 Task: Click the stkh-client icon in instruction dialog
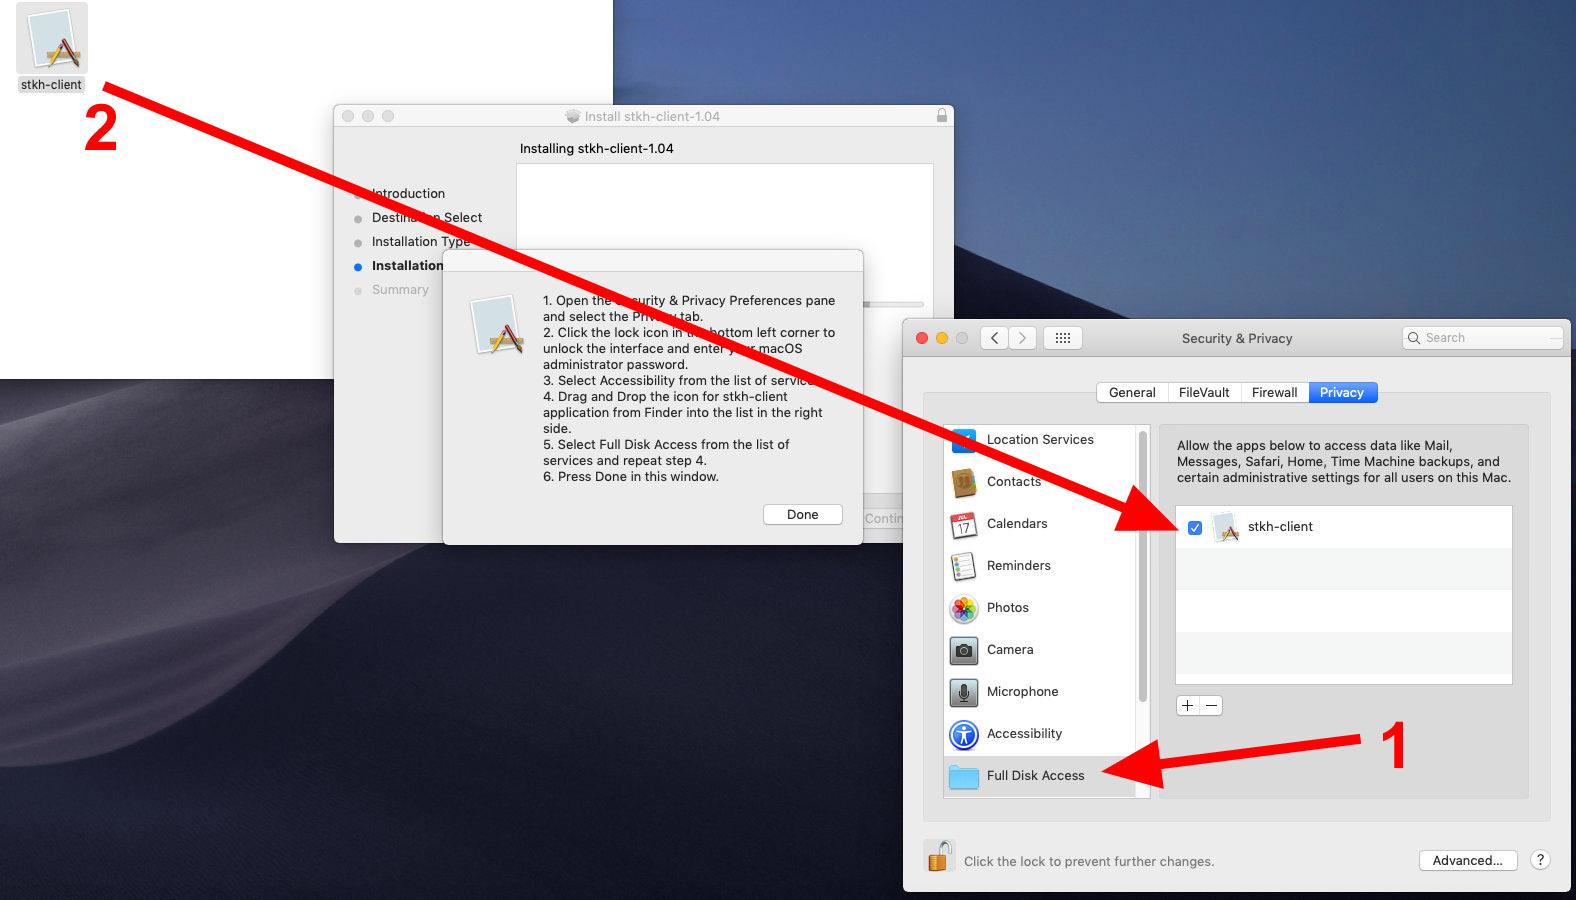[498, 325]
